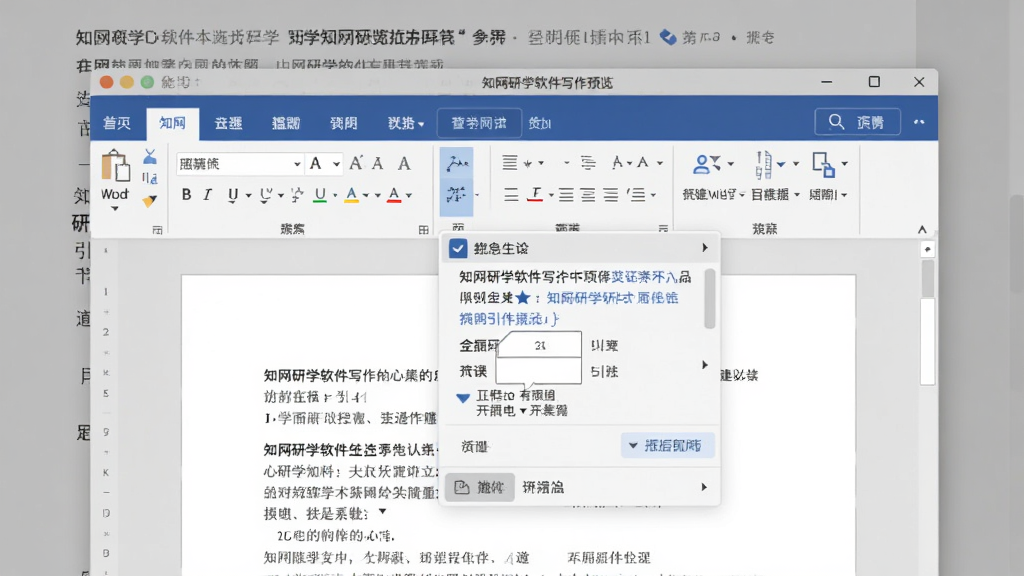1024x576 pixels.
Task: Click the magnifier search icon in the tab bar
Action: (x=836, y=122)
